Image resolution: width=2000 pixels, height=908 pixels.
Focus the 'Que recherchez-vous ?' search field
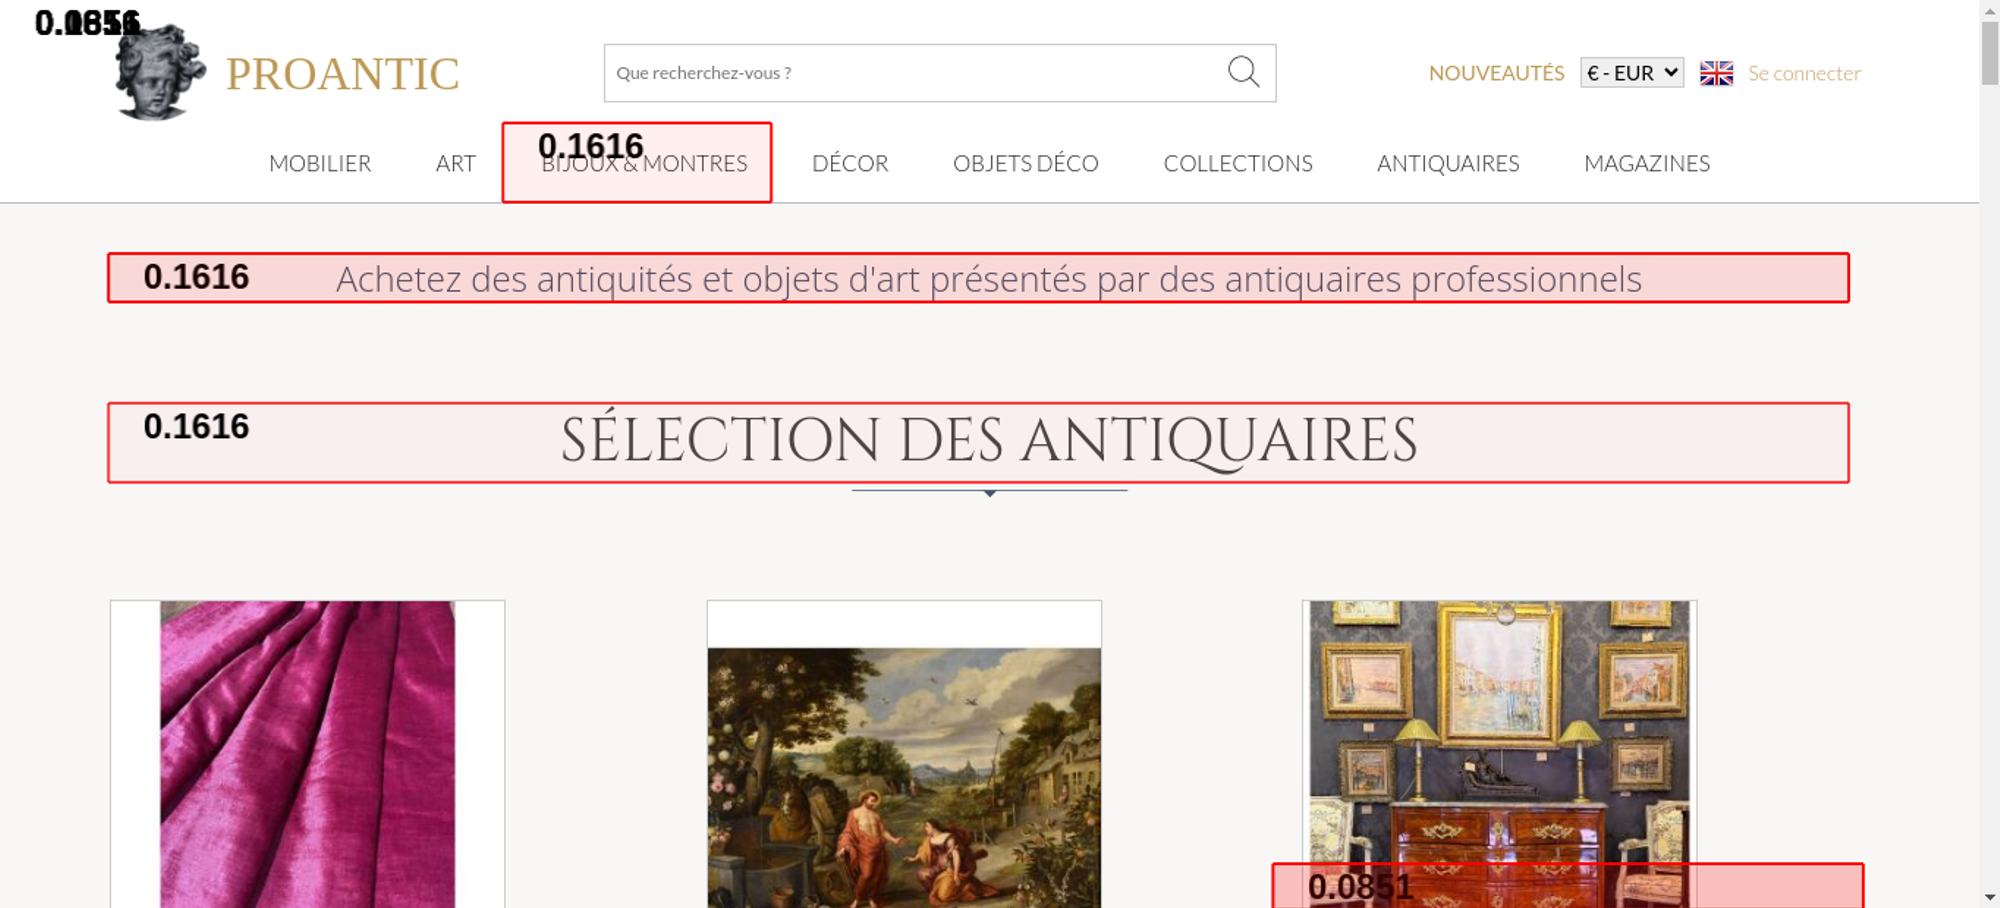click(910, 73)
